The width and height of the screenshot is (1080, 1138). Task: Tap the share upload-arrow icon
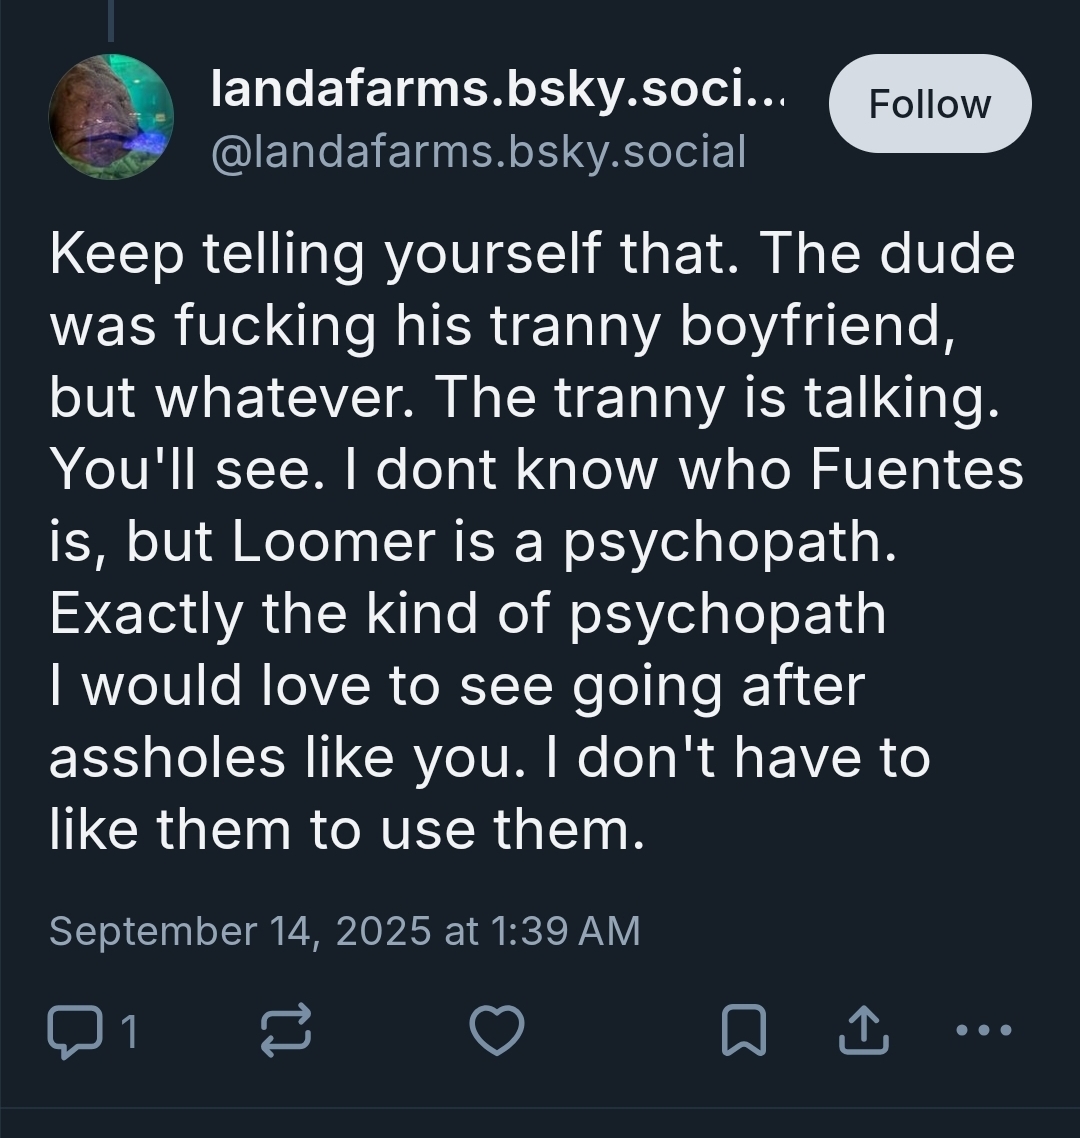pos(864,1032)
